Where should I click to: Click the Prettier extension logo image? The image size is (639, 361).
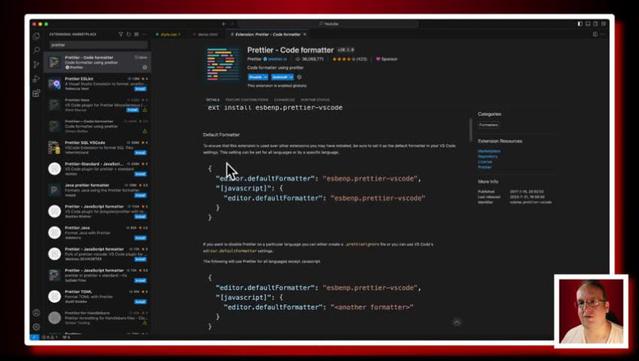(x=224, y=64)
